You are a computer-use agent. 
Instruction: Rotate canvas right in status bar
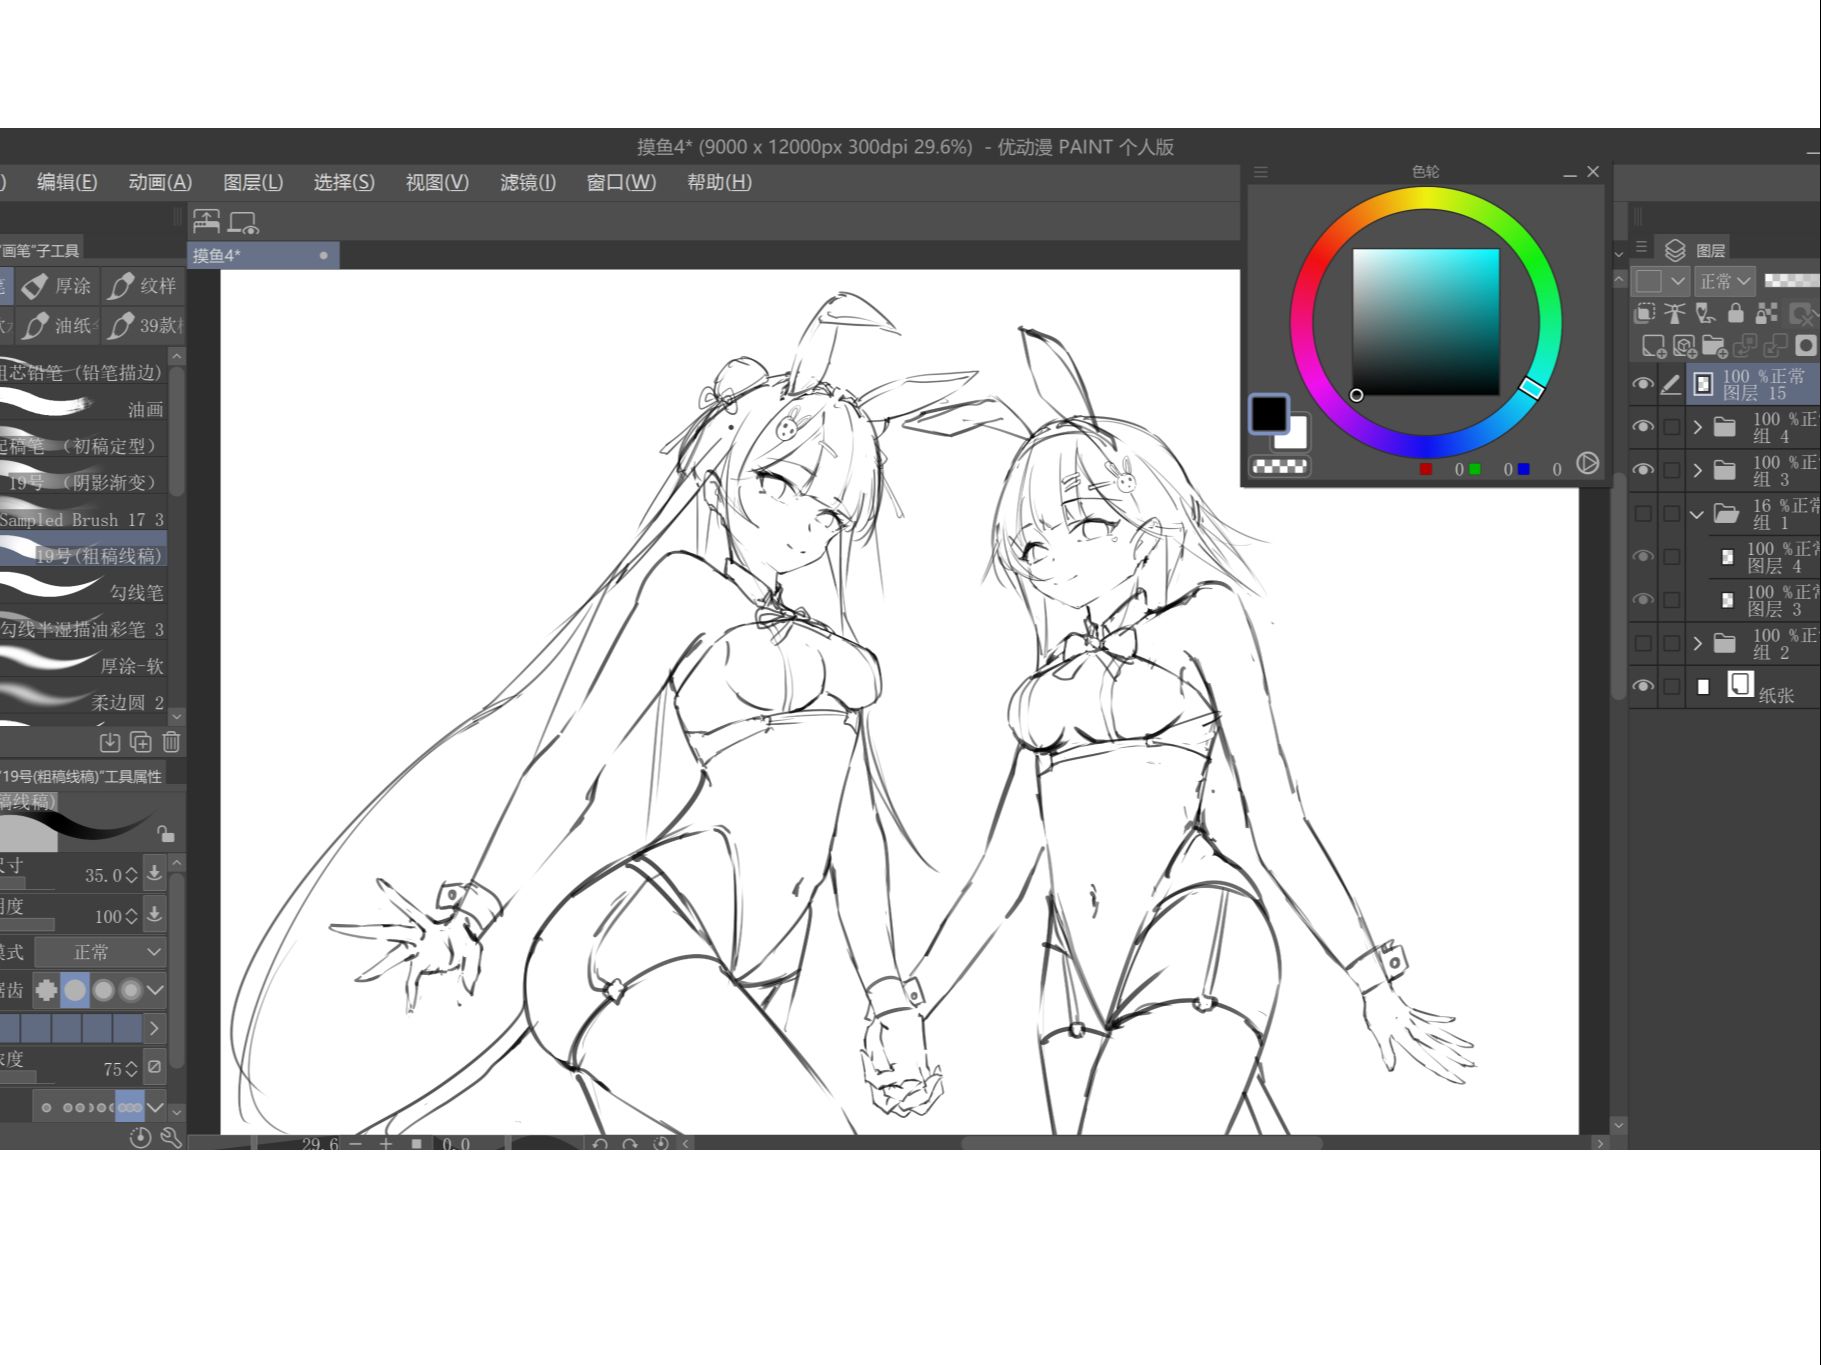[x=630, y=1143]
